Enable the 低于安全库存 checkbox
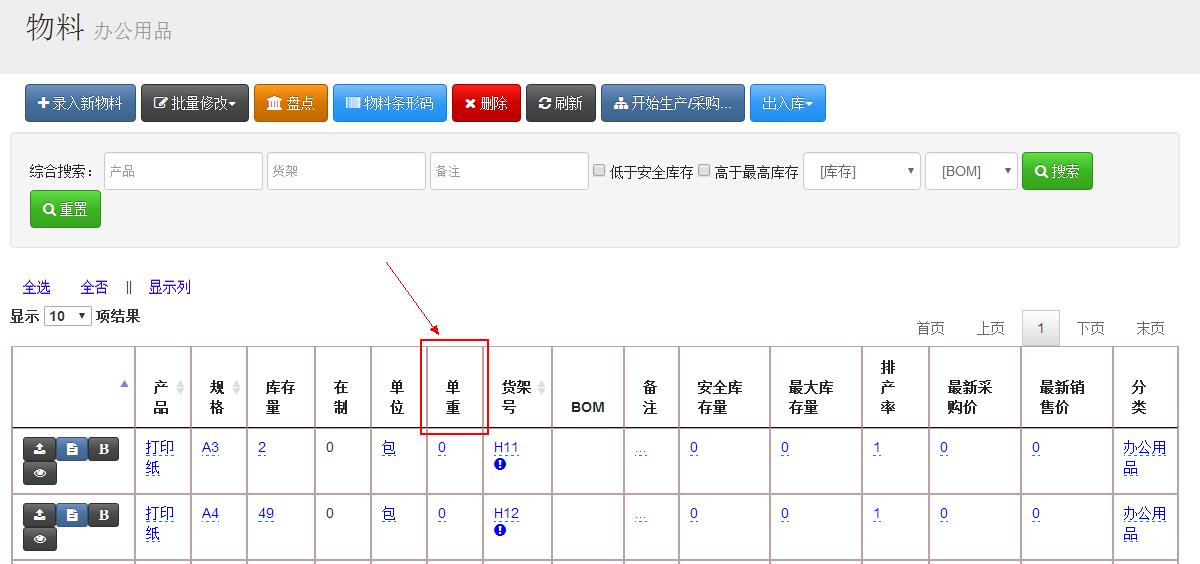The image size is (1200, 564). (599, 171)
